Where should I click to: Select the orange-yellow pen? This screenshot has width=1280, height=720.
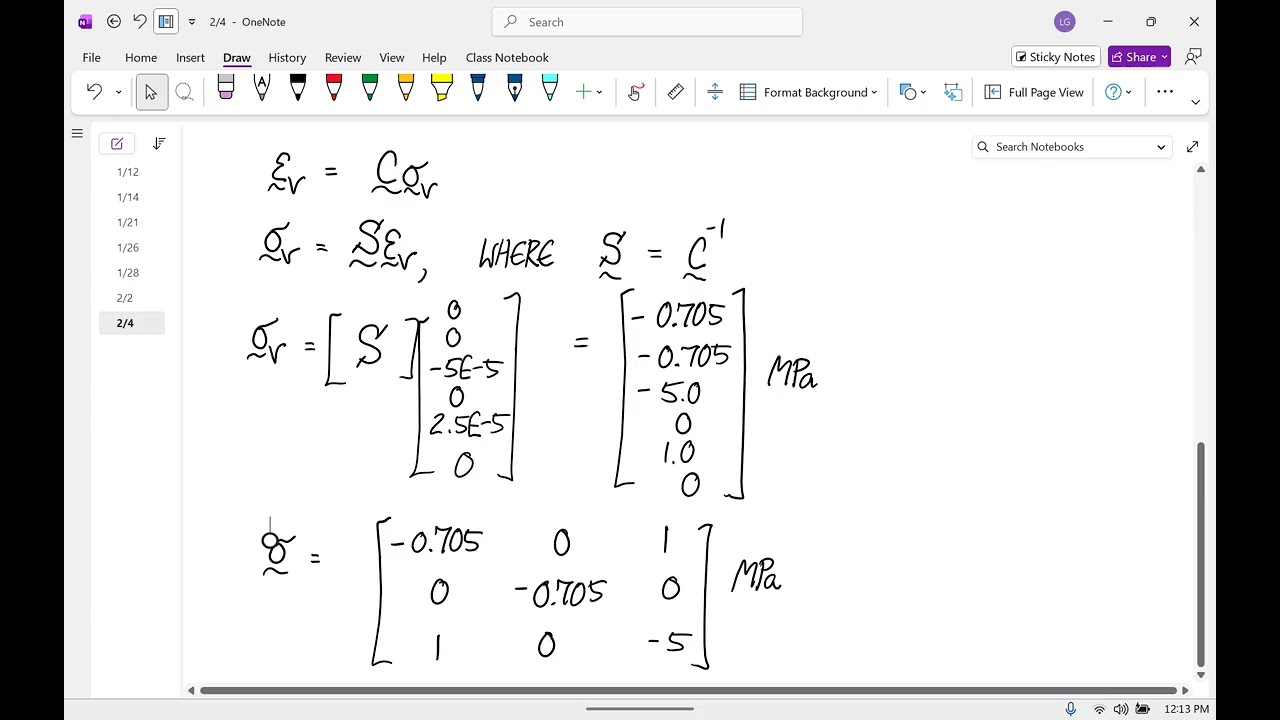[x=406, y=90]
